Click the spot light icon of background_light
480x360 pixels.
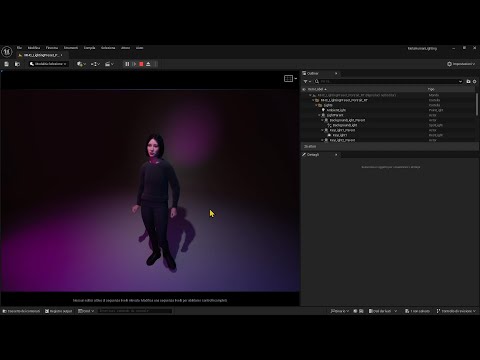pyautogui.click(x=329, y=125)
